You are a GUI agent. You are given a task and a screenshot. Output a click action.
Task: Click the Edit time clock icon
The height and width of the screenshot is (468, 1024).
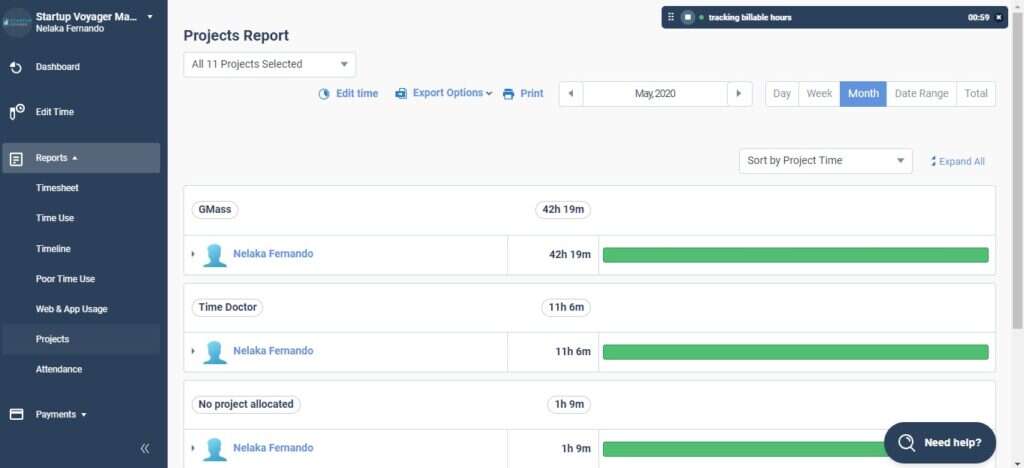[x=324, y=94]
